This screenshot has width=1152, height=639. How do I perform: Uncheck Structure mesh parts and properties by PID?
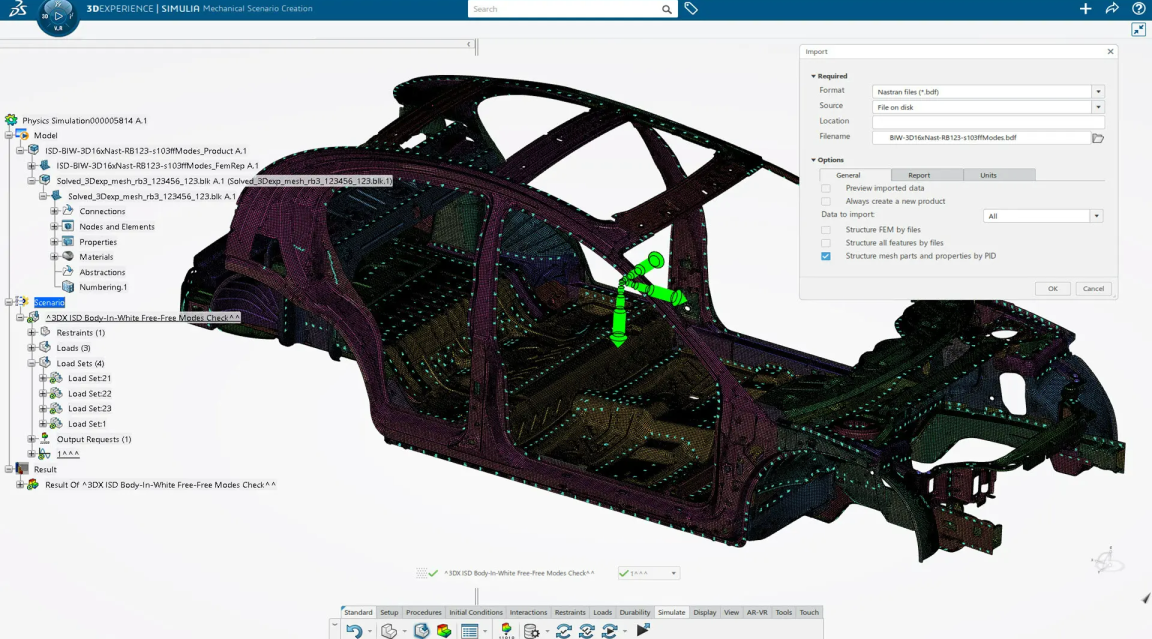point(826,256)
